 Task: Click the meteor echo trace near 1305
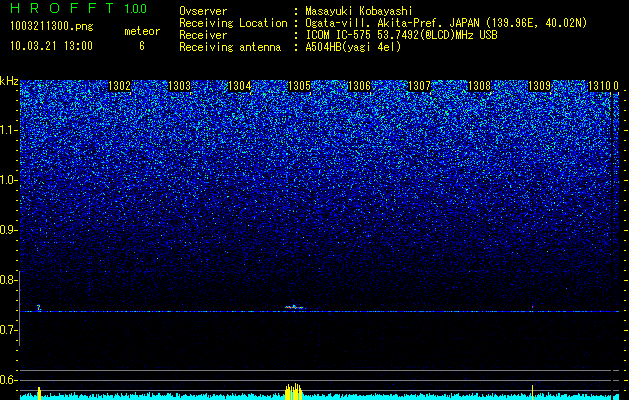(296, 307)
